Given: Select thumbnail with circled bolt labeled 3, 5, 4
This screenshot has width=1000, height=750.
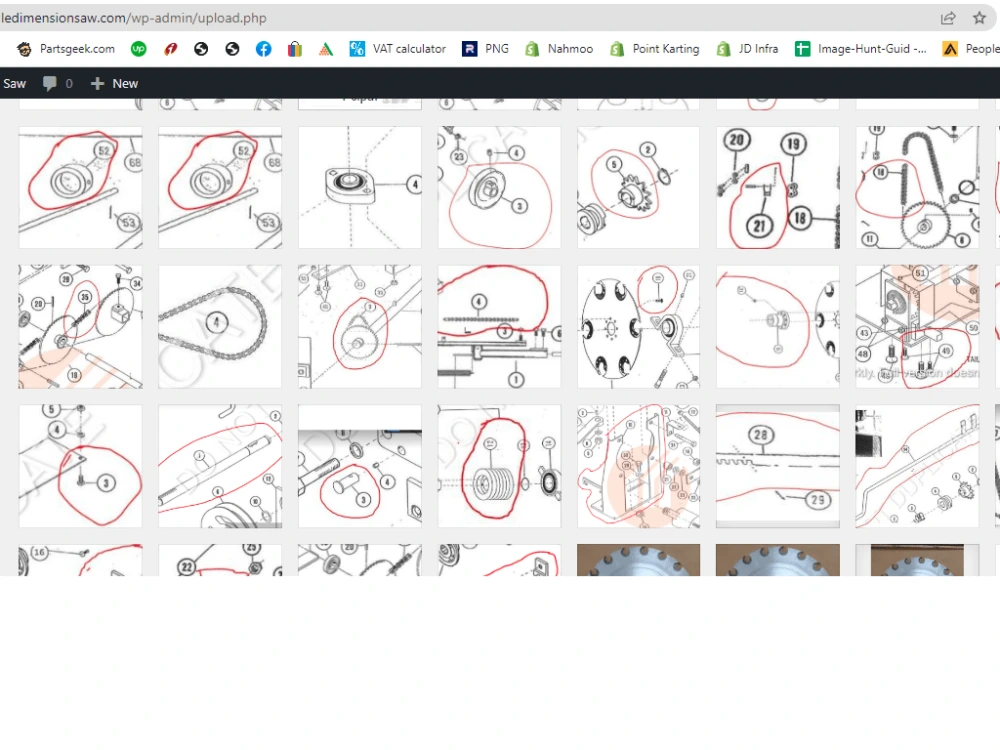Looking at the screenshot, I should 80,466.
